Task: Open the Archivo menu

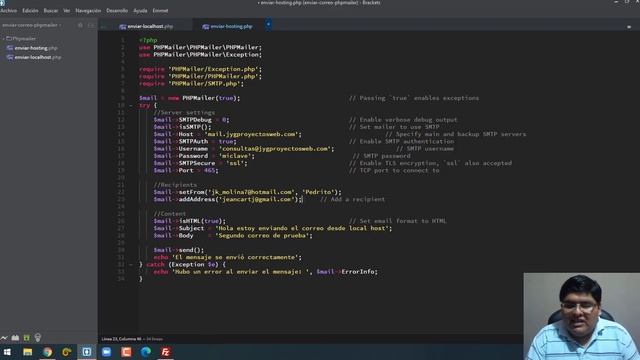Action: pos(9,11)
